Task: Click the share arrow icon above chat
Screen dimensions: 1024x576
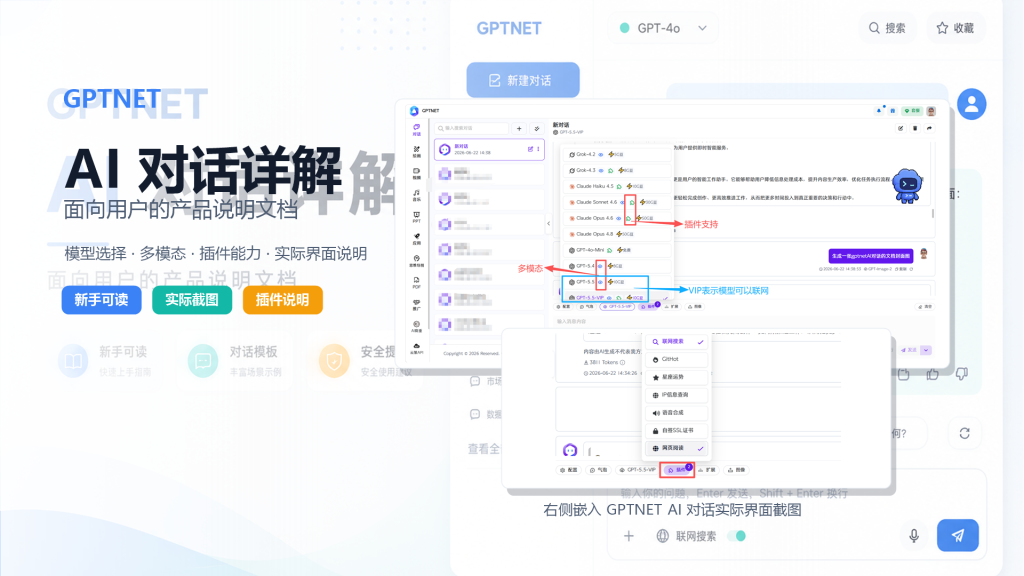Action: pyautogui.click(x=929, y=129)
